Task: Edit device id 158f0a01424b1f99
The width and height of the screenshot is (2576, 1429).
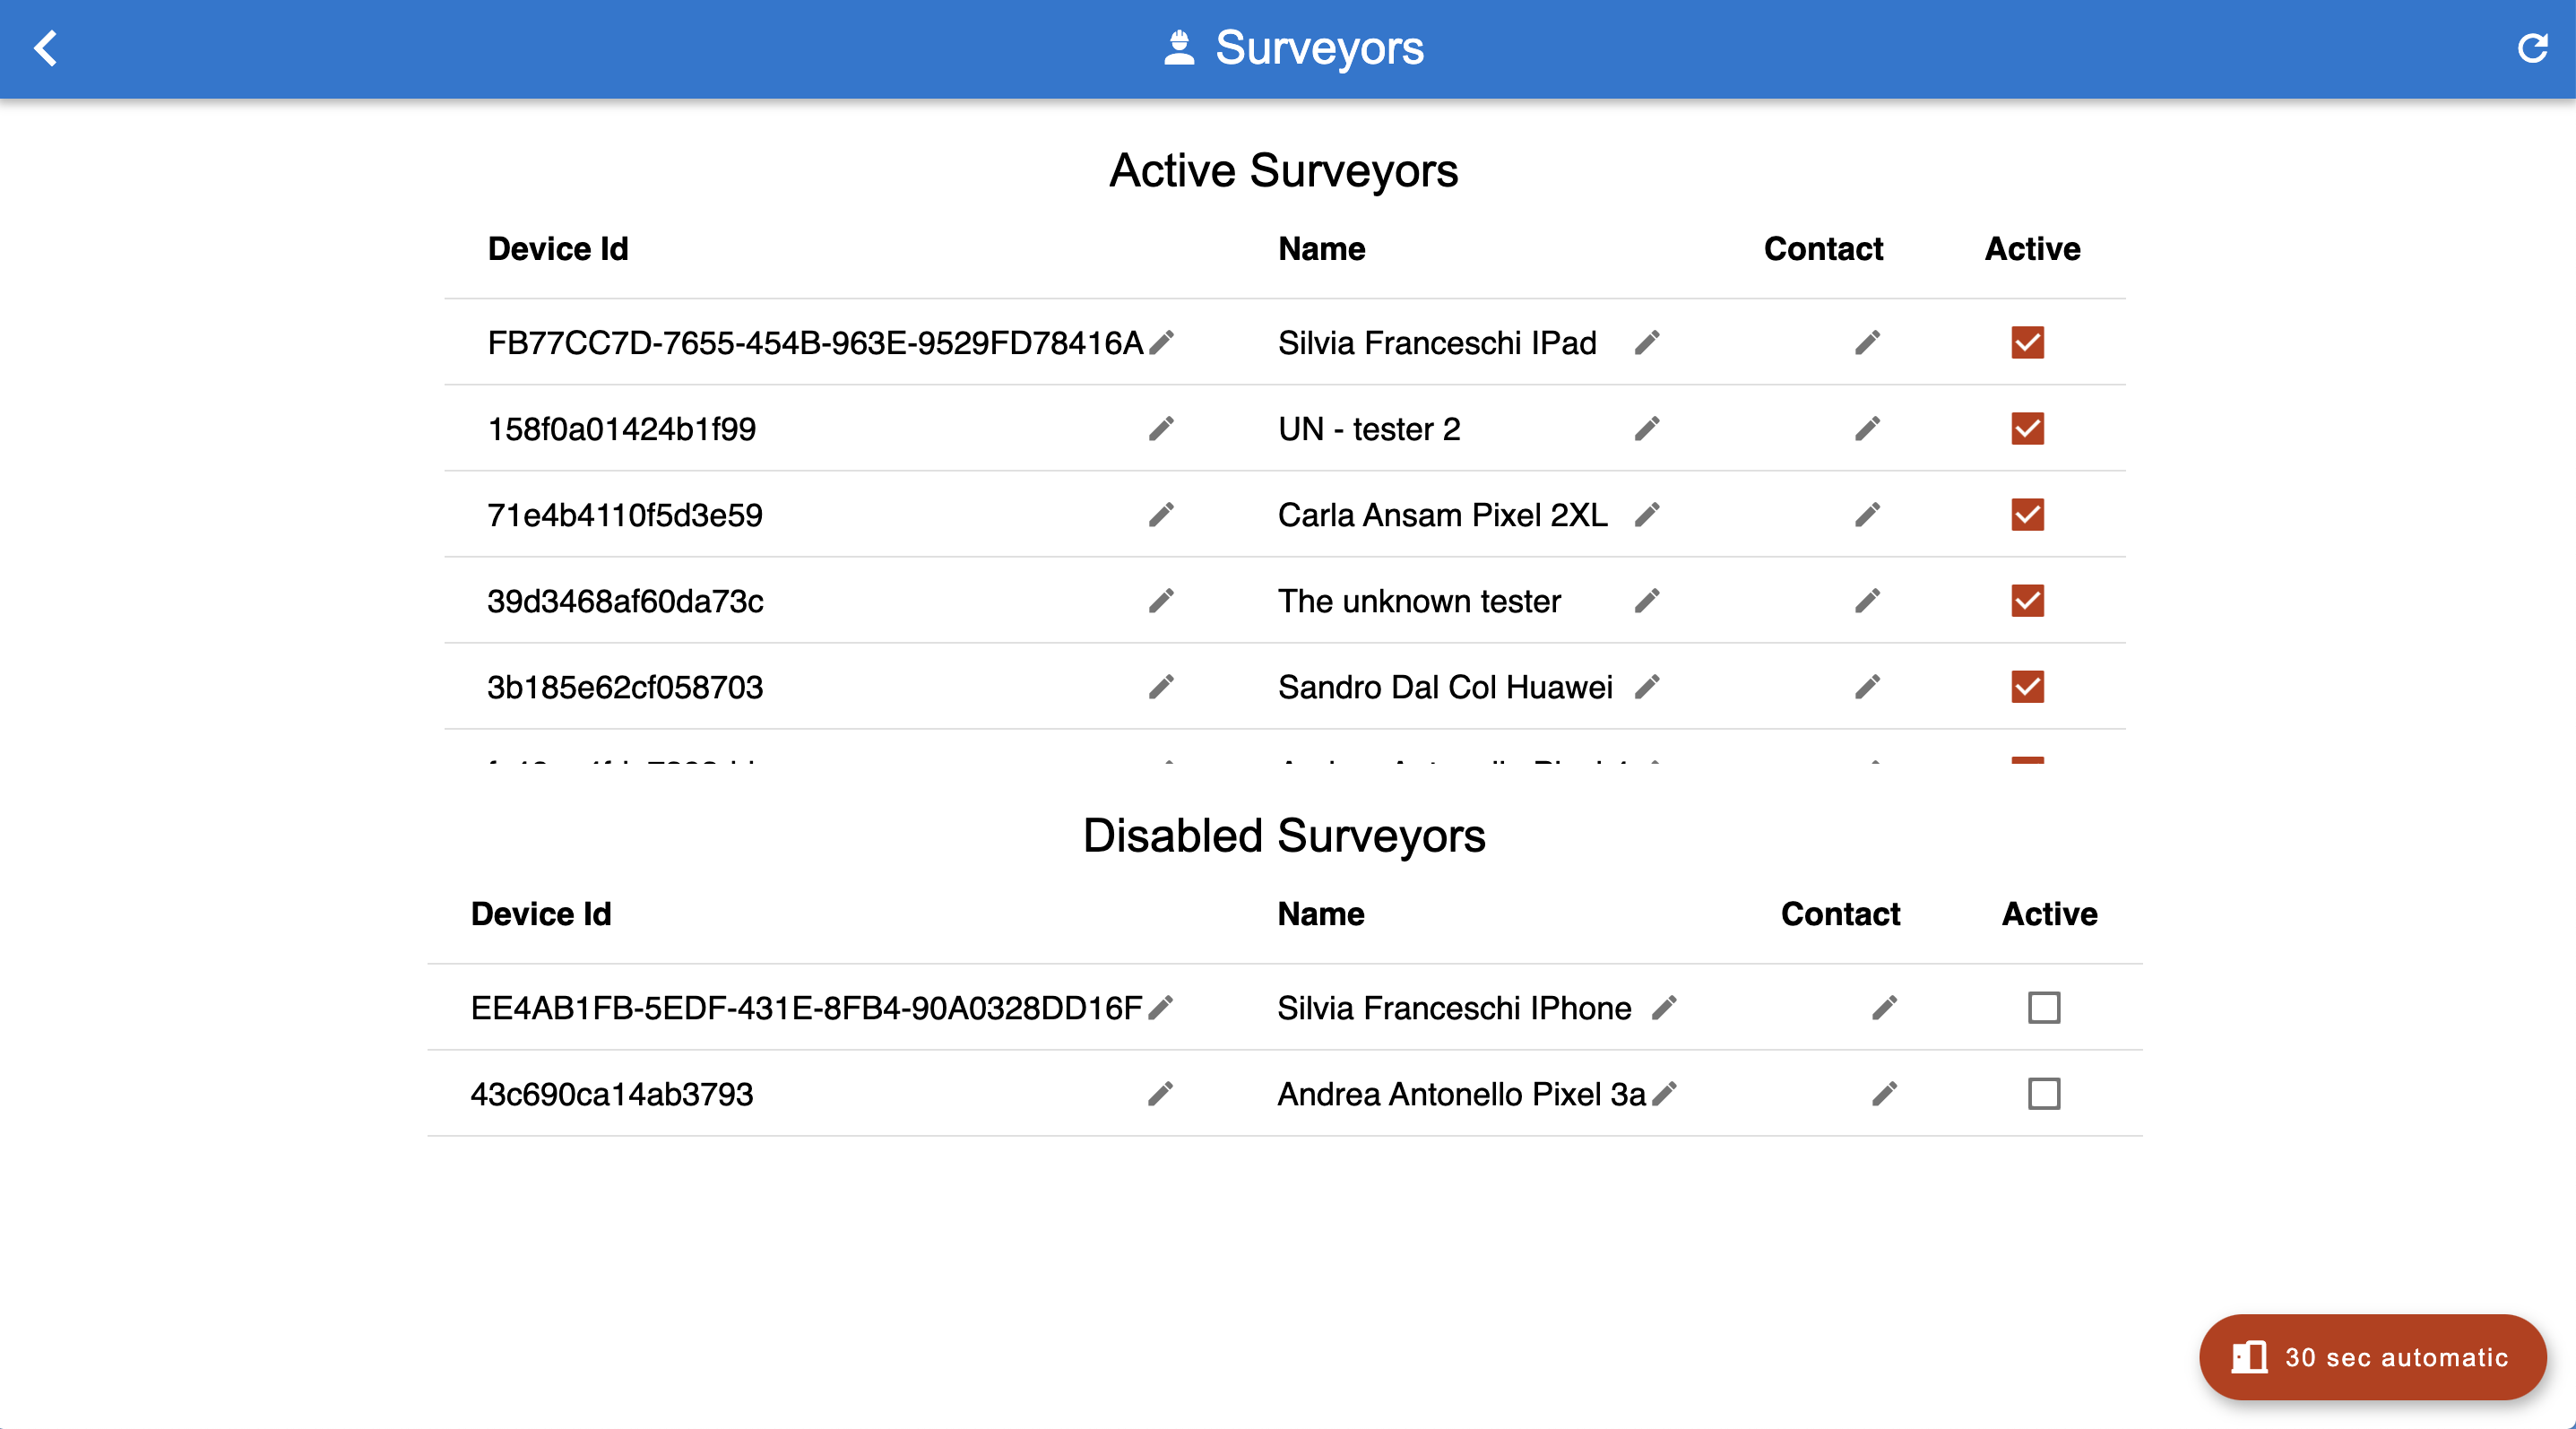Action: pyautogui.click(x=1161, y=429)
